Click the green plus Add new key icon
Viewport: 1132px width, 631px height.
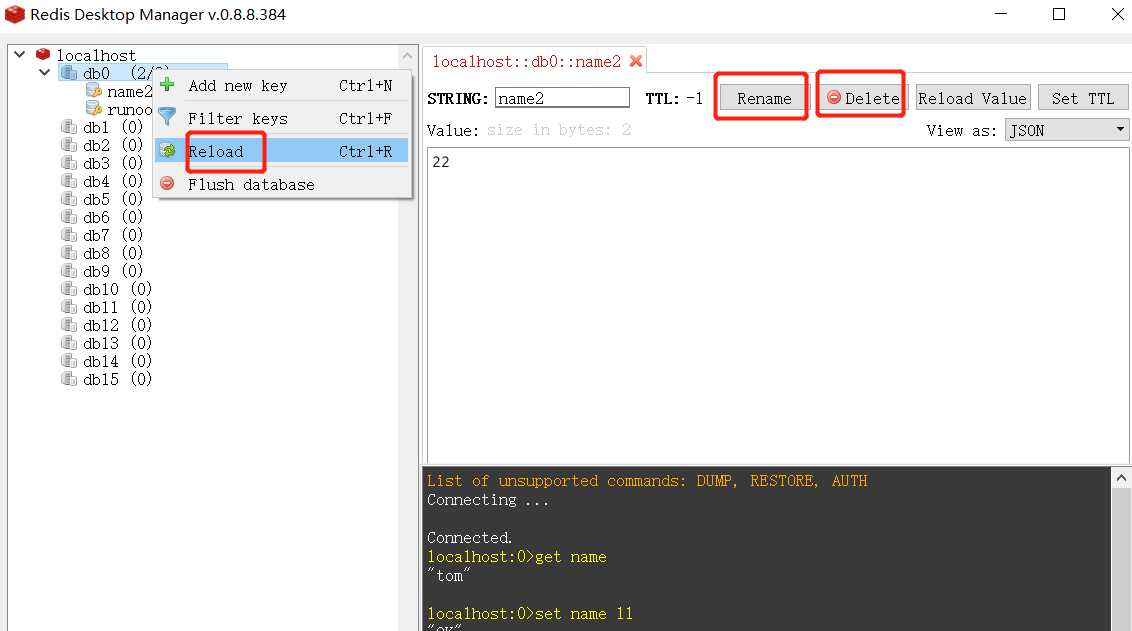click(x=167, y=84)
